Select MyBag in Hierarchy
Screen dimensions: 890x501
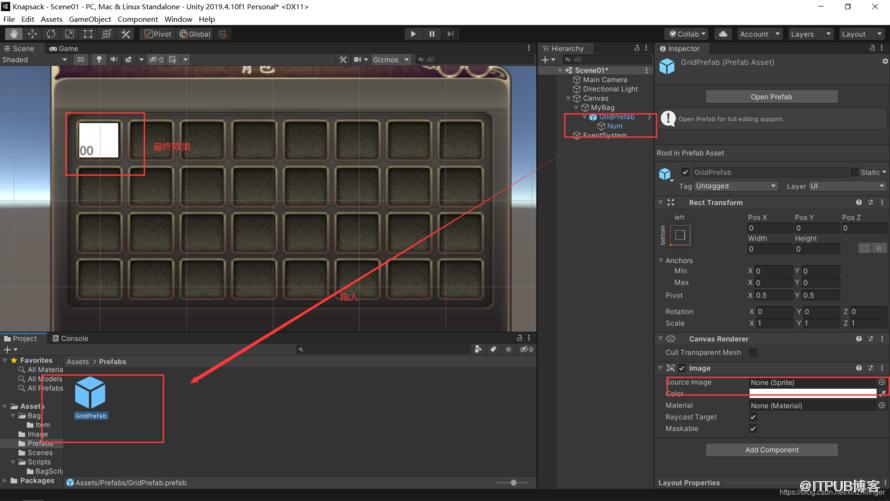point(602,108)
